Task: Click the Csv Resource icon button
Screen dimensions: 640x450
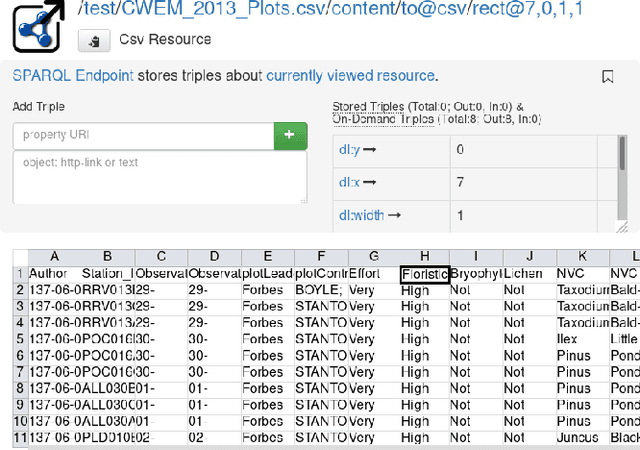Action: 94,41
